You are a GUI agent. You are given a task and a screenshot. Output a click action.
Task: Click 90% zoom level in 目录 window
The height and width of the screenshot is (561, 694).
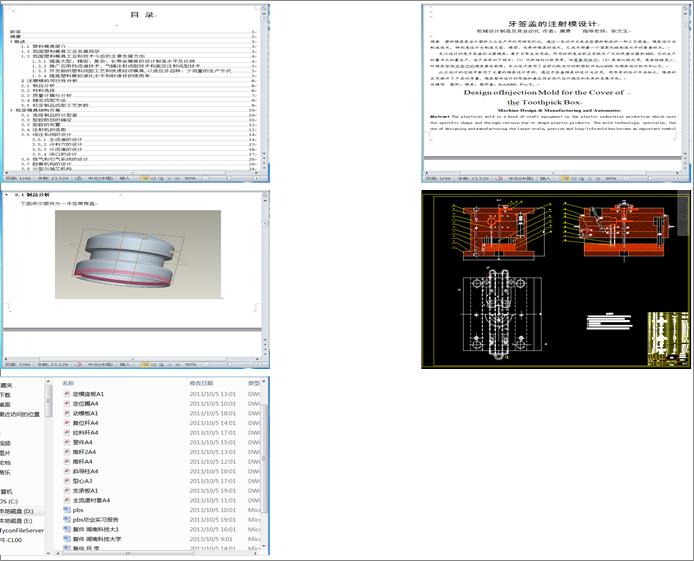(190, 178)
